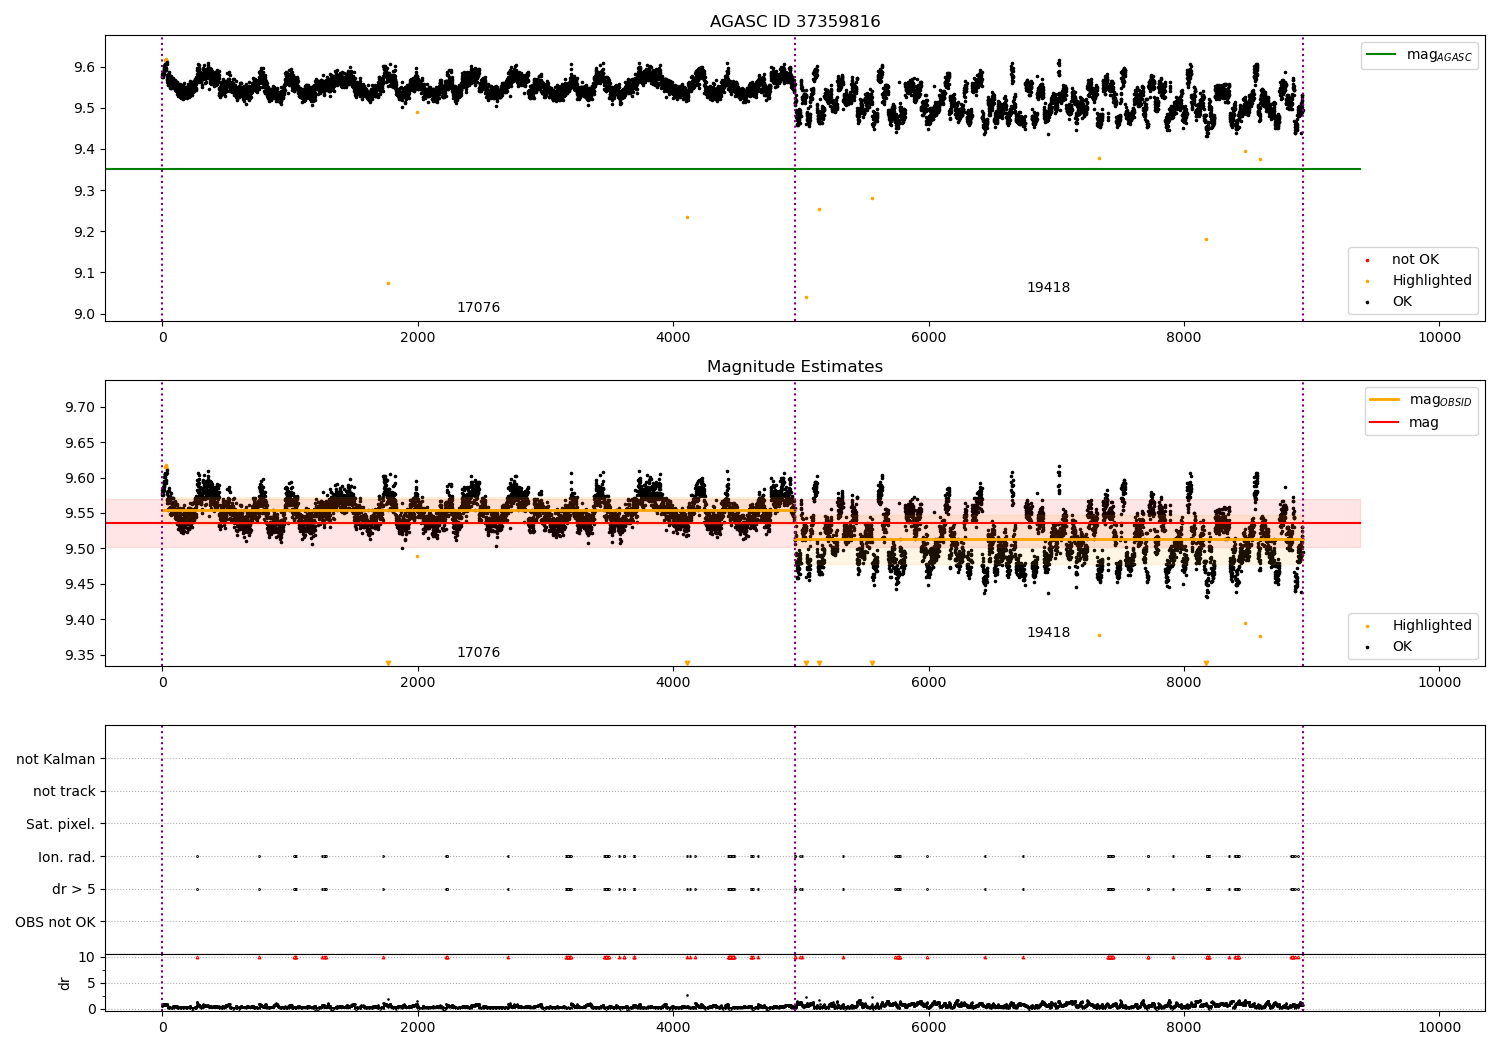Viewport: 1500px width, 1050px height.
Task: Click the red 'mag' legend entry in the middle plot
Action: pyautogui.click(x=1404, y=422)
